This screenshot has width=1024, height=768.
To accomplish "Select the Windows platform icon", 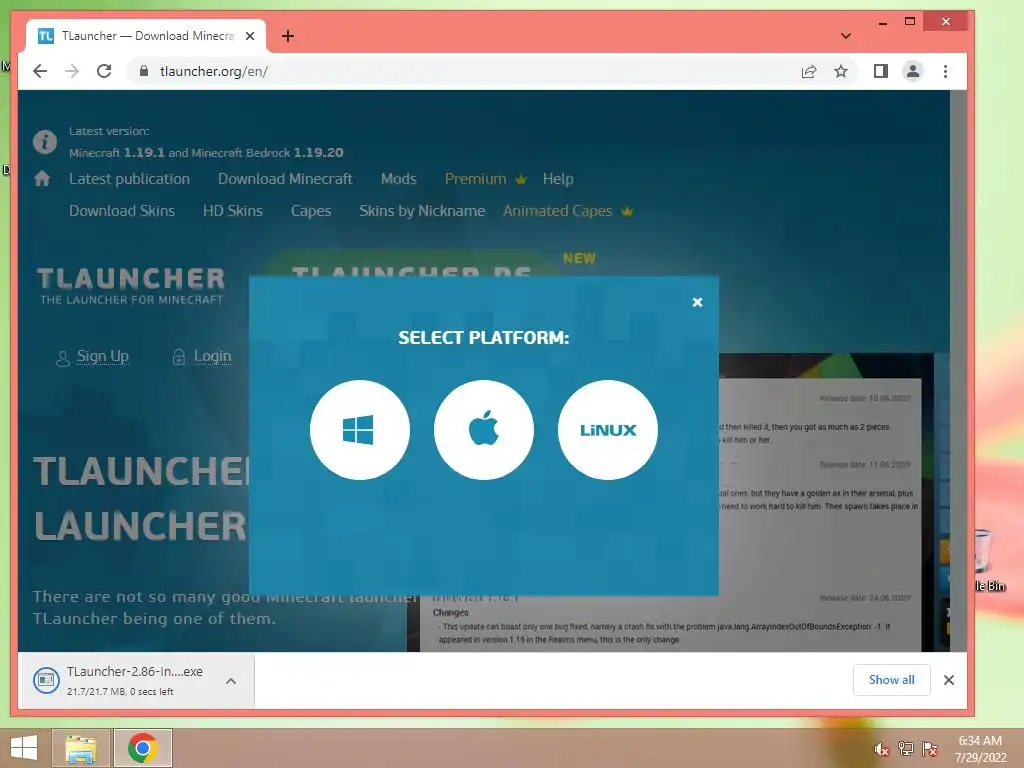I will click(359, 430).
